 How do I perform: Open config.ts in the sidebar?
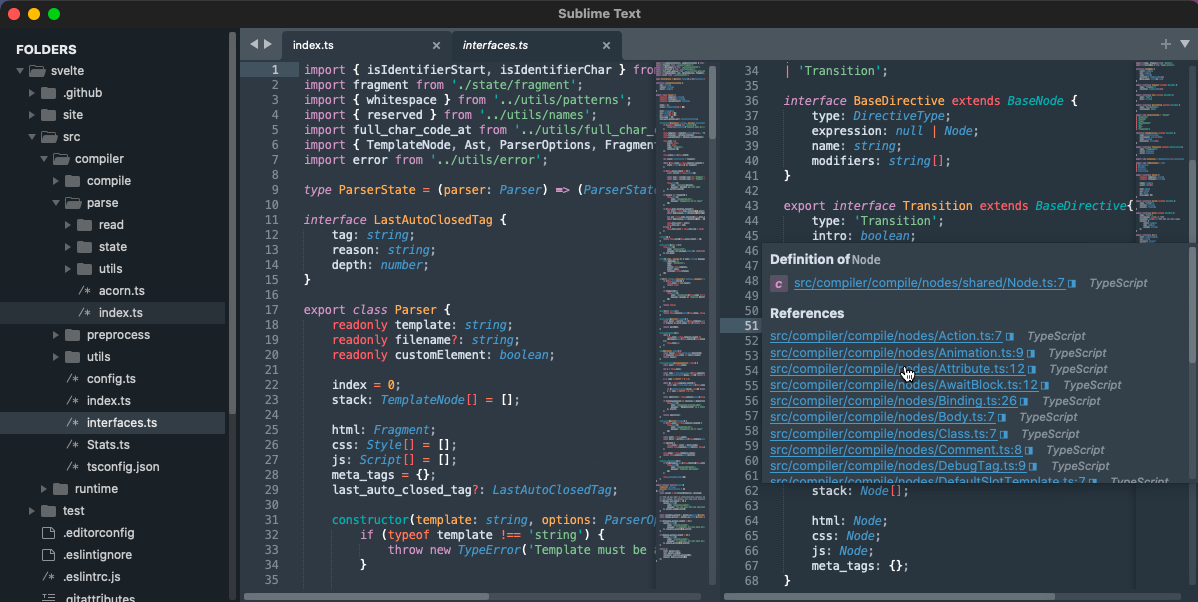[x=111, y=379]
